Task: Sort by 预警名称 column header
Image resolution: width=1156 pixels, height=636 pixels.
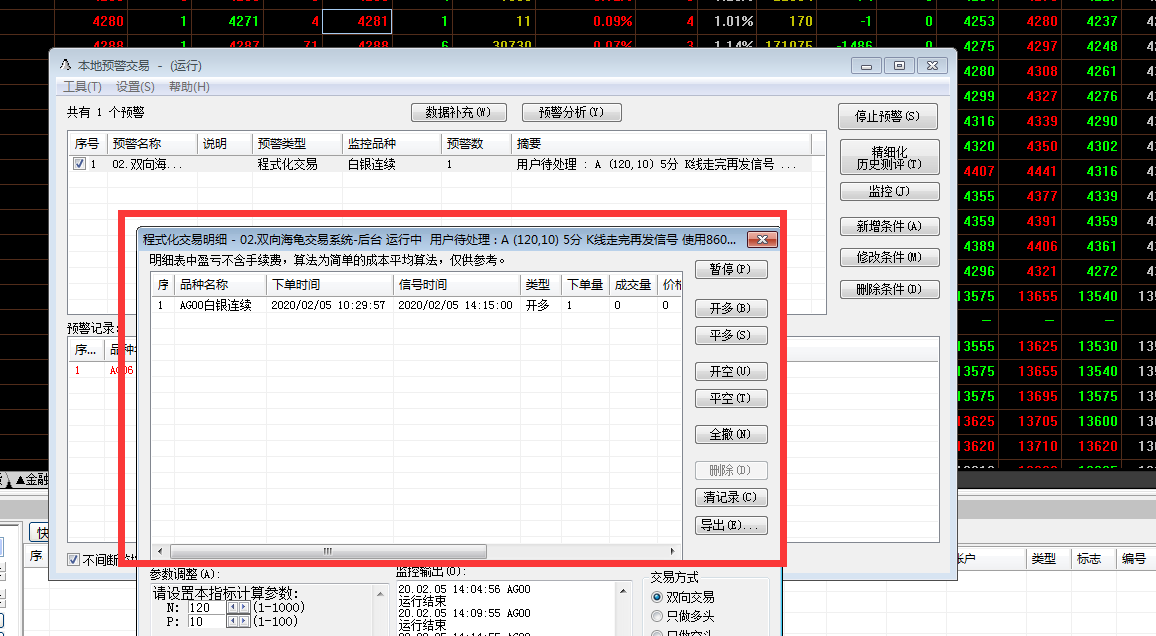Action: pyautogui.click(x=152, y=144)
